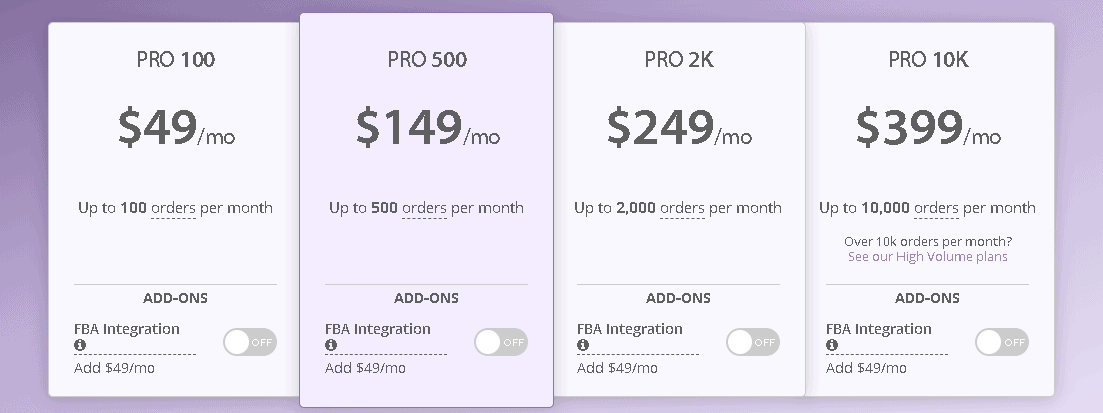Viewport: 1103px width, 413px height.
Task: Switch on FBA Integration in PRO 2K
Action: pyautogui.click(x=753, y=342)
